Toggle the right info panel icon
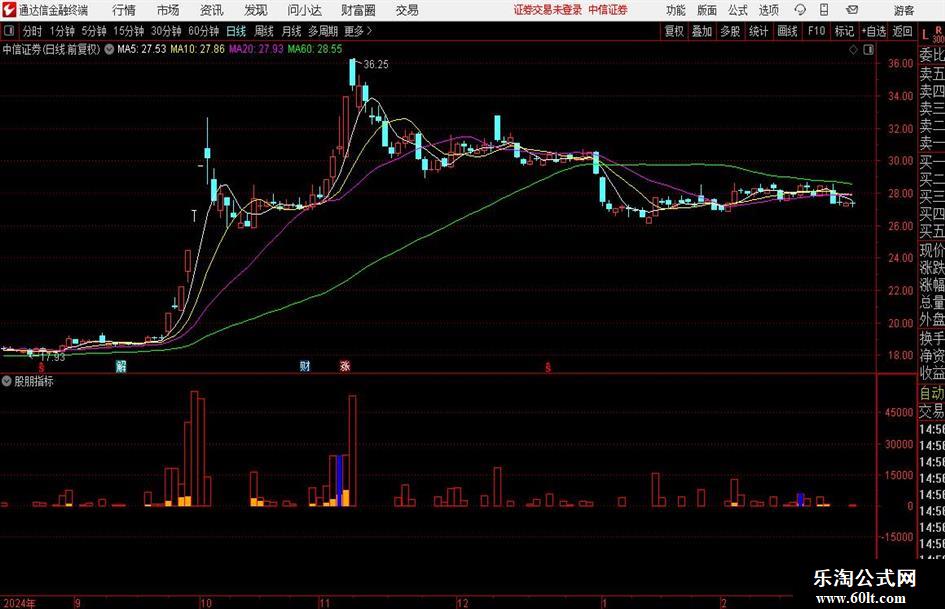 click(x=868, y=50)
